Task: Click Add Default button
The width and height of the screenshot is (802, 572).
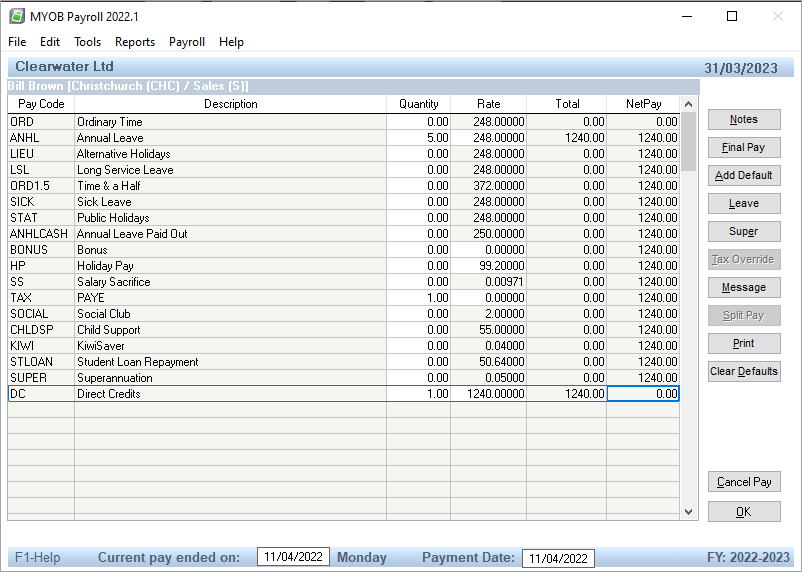Action: 743,176
